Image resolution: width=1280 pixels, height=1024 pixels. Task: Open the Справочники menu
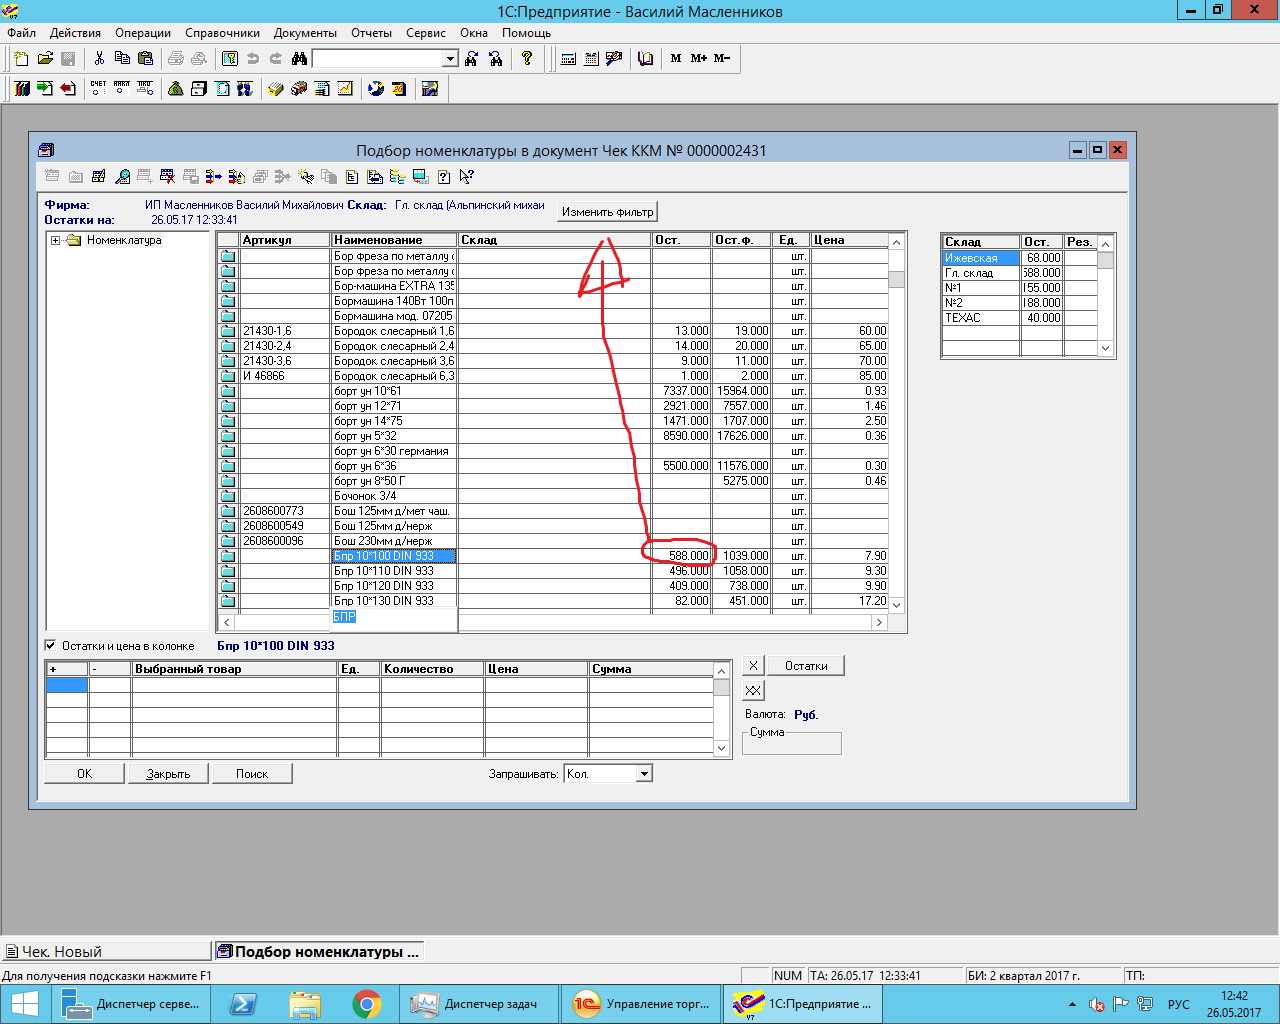222,33
